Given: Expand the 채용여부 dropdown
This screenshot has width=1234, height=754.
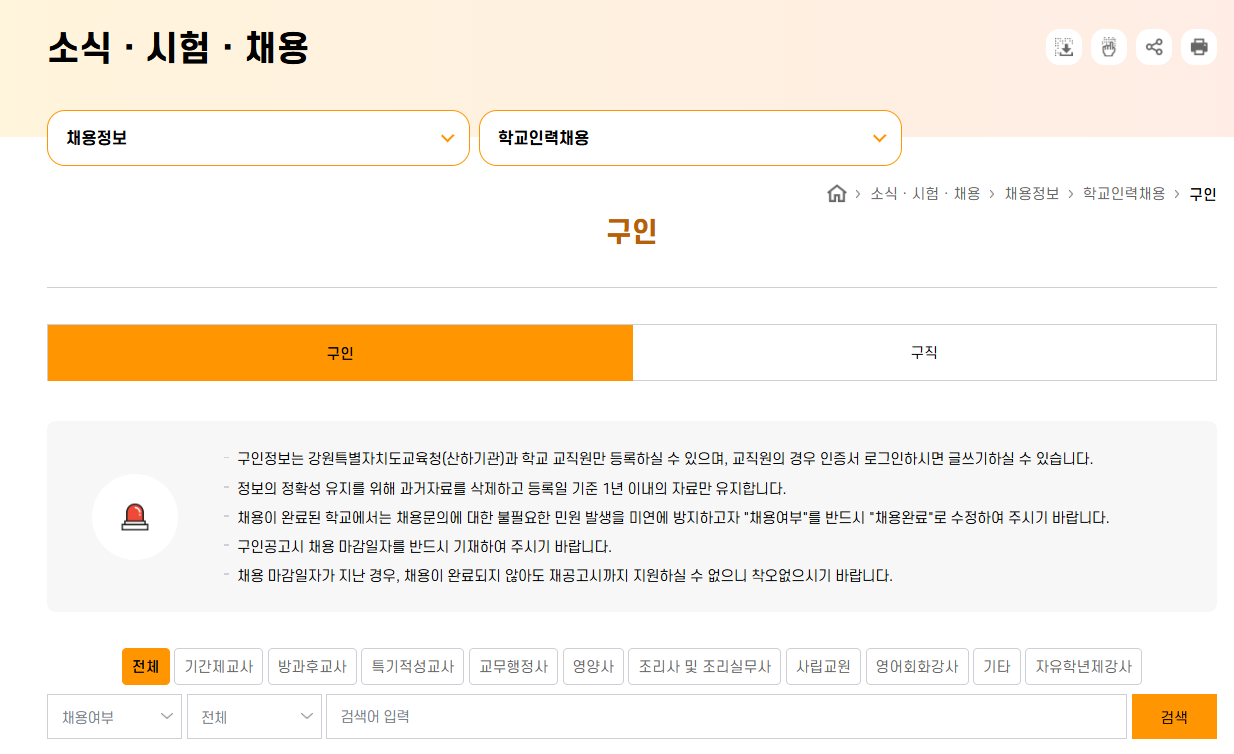Looking at the screenshot, I should (114, 716).
